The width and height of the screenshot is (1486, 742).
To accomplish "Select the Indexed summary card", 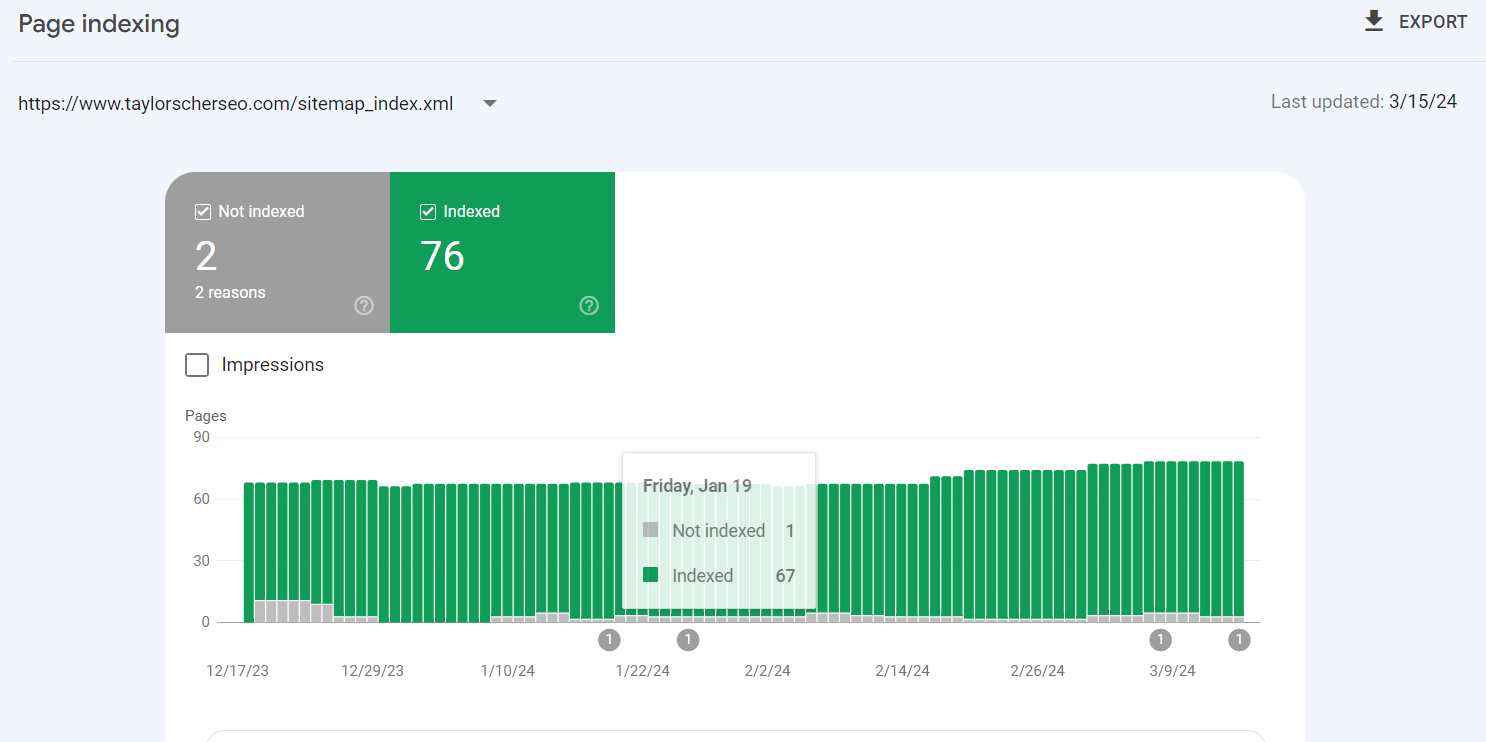I will pos(502,252).
